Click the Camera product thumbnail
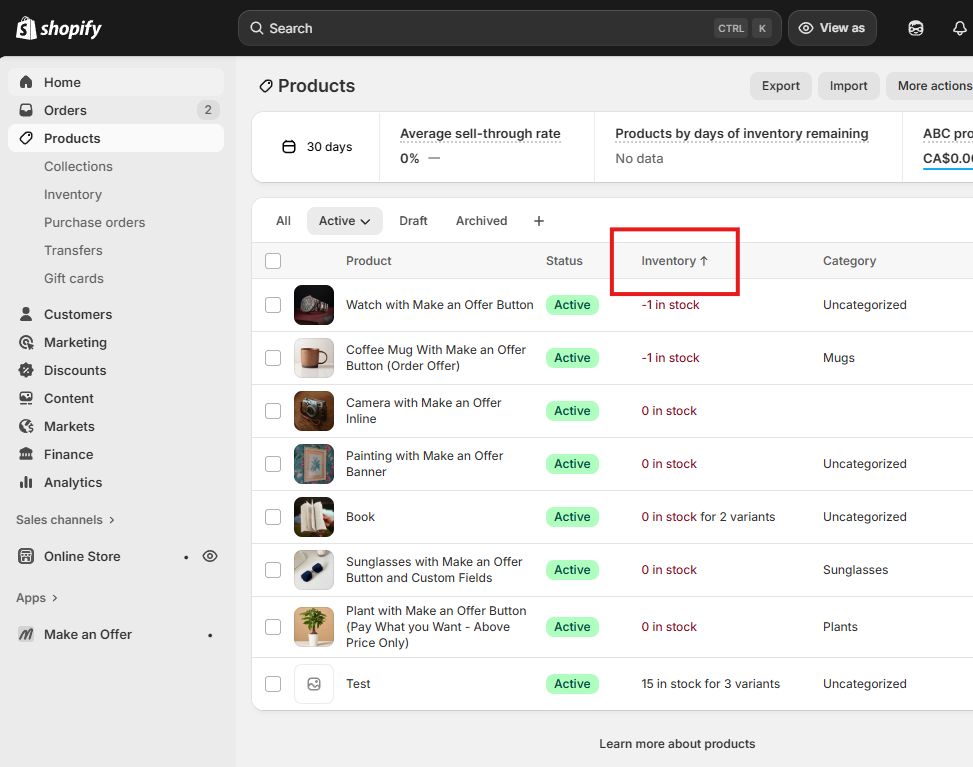The width and height of the screenshot is (973, 767). [x=313, y=411]
